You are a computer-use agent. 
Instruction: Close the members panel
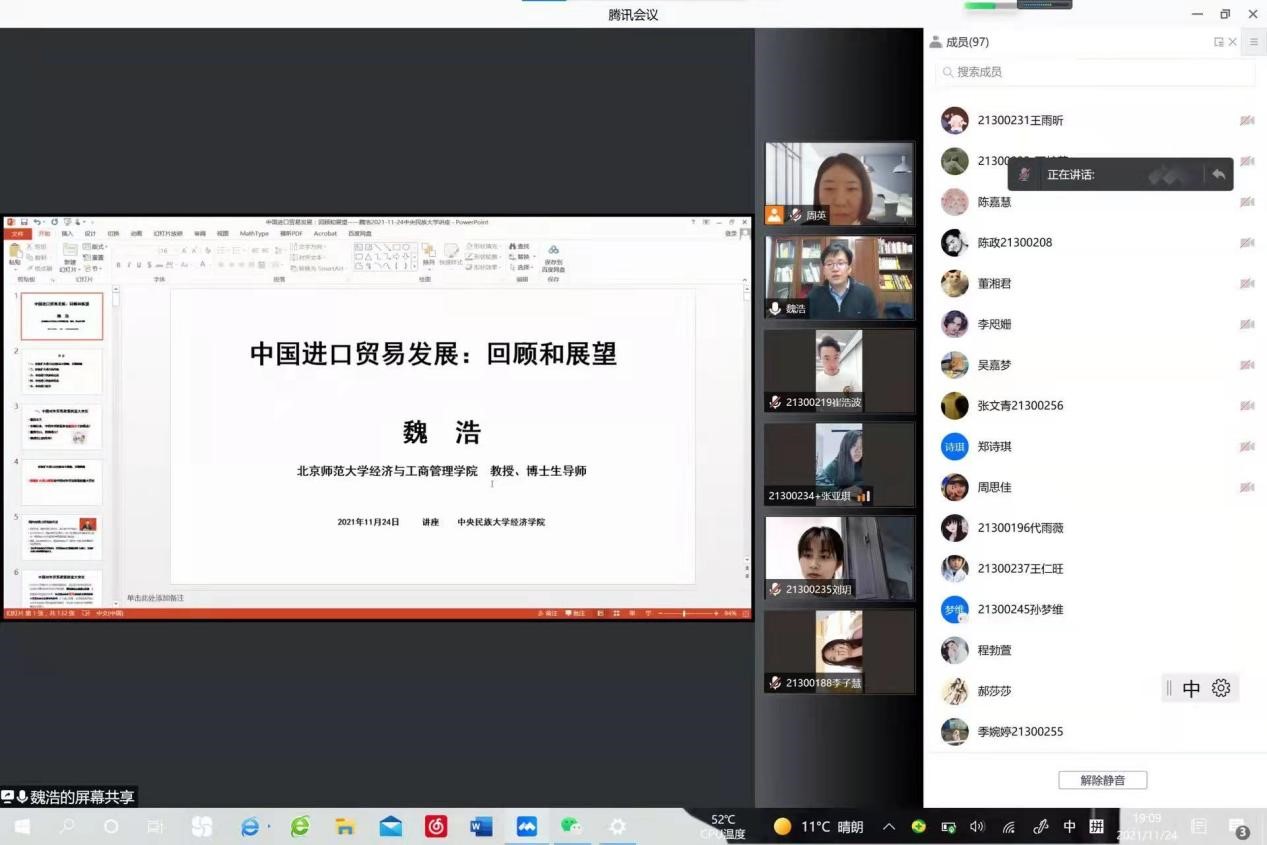coord(1233,42)
